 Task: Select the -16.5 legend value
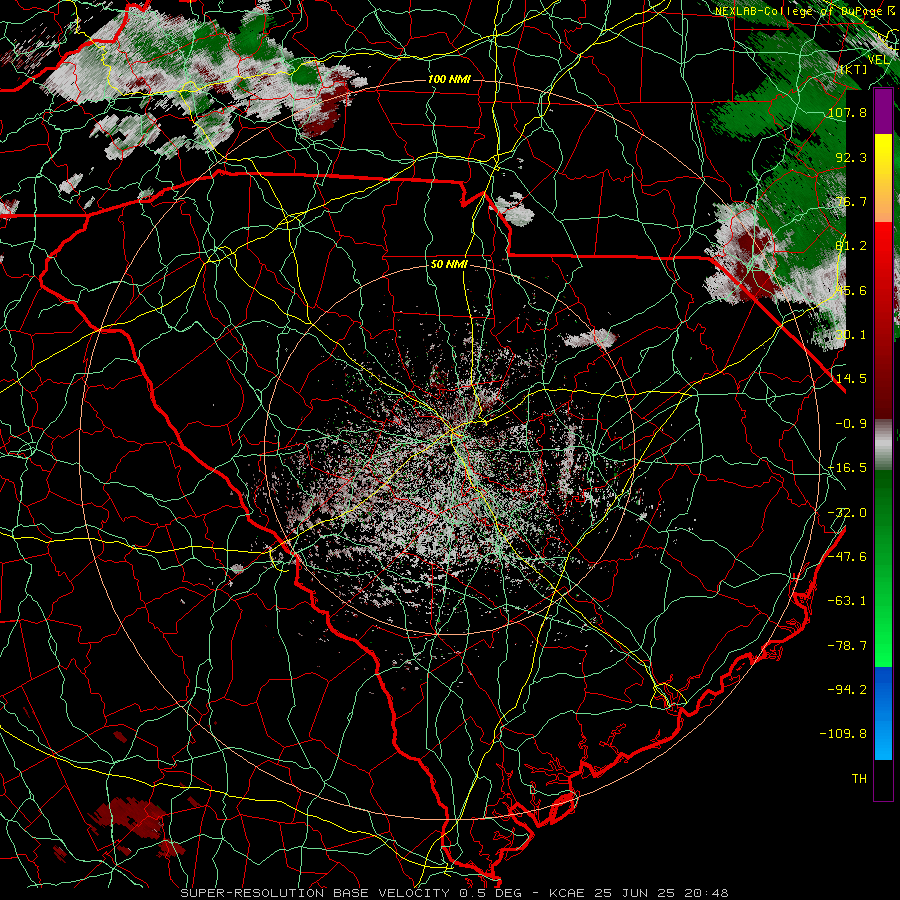click(847, 468)
